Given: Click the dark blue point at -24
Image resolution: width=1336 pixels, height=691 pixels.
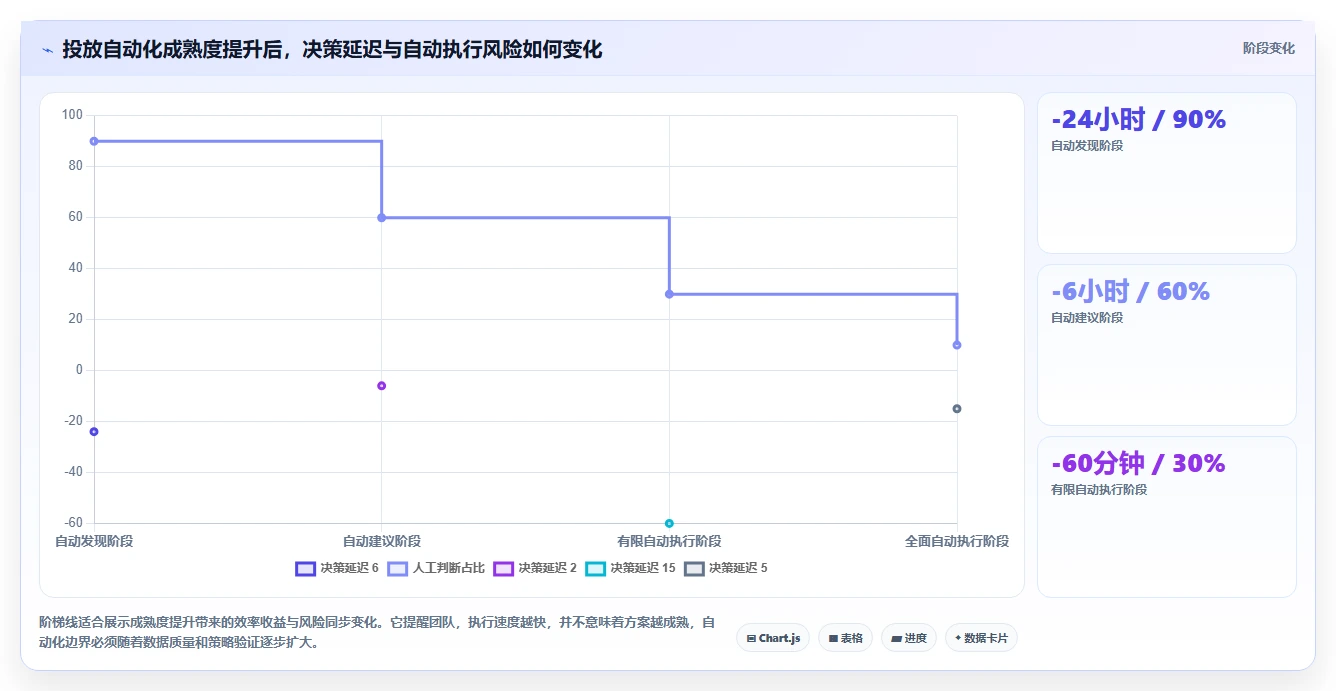Looking at the screenshot, I should tap(94, 432).
